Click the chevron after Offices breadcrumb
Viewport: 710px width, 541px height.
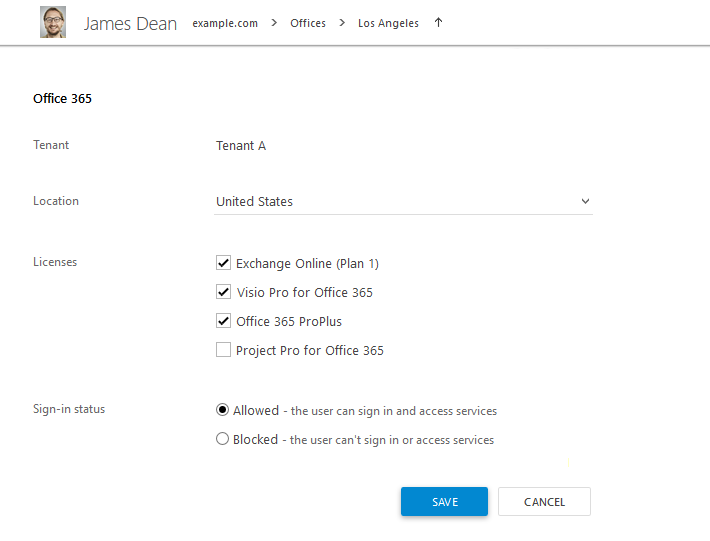(x=342, y=23)
